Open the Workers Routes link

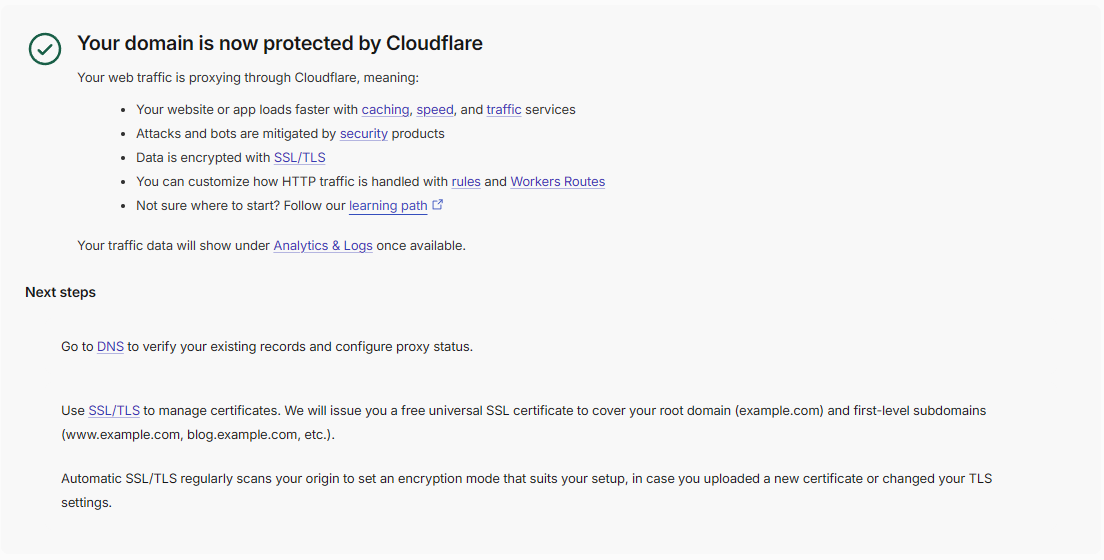(558, 182)
